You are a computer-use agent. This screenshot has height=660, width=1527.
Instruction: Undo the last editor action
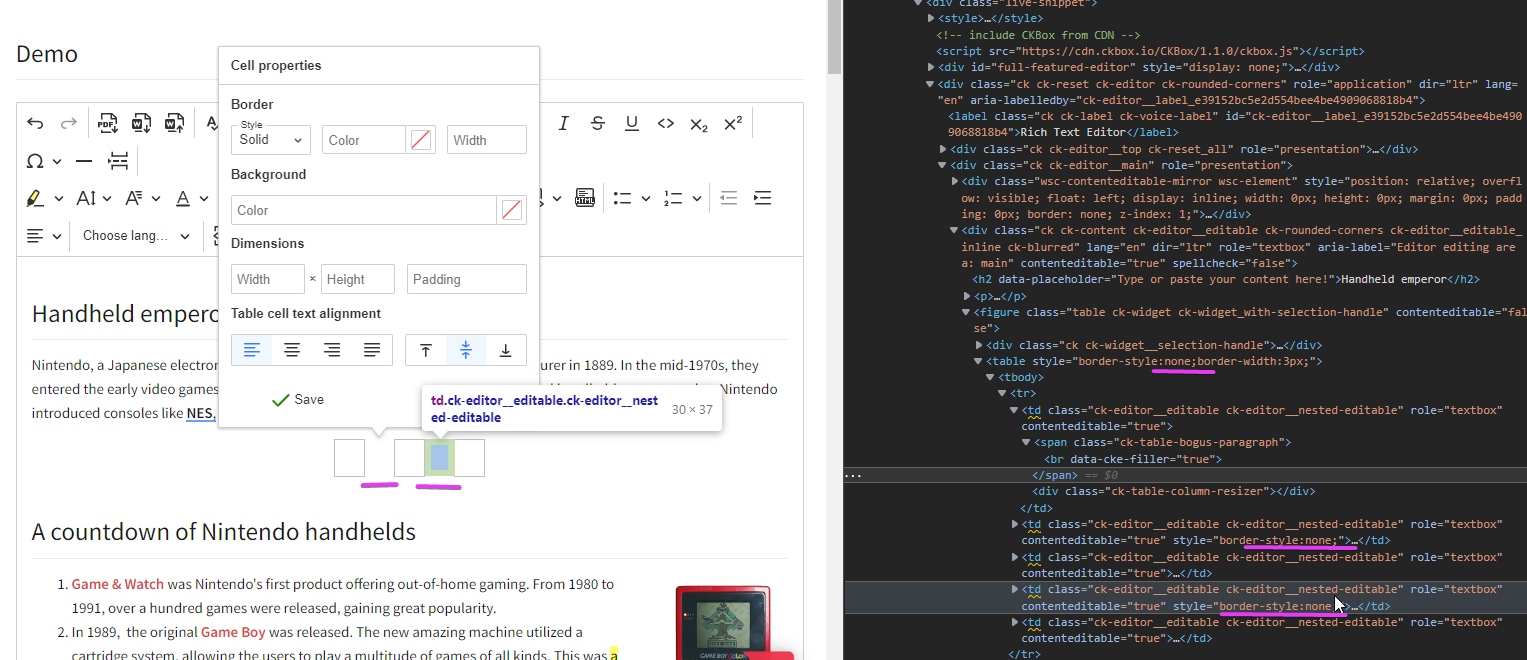[35, 124]
